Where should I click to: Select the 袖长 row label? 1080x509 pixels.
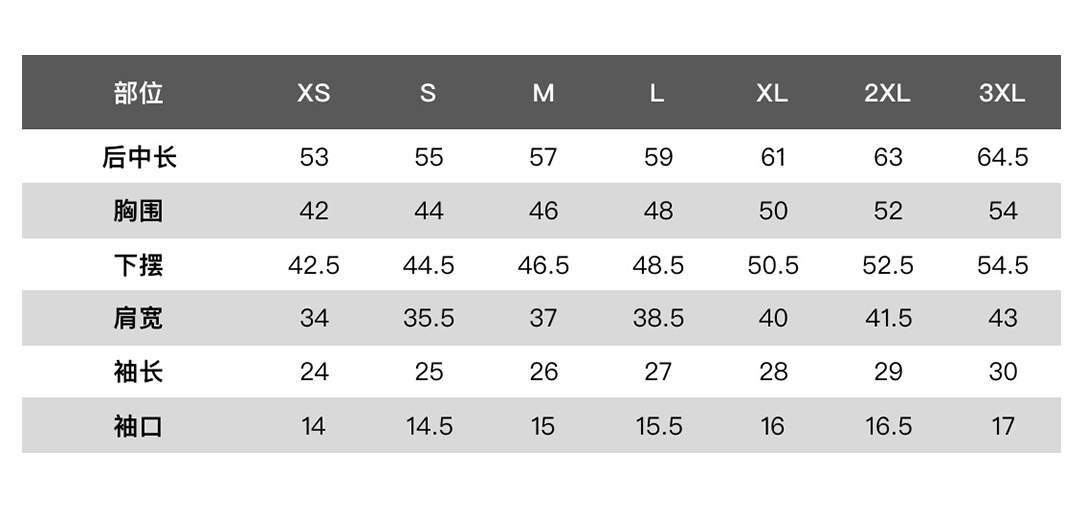(x=138, y=372)
